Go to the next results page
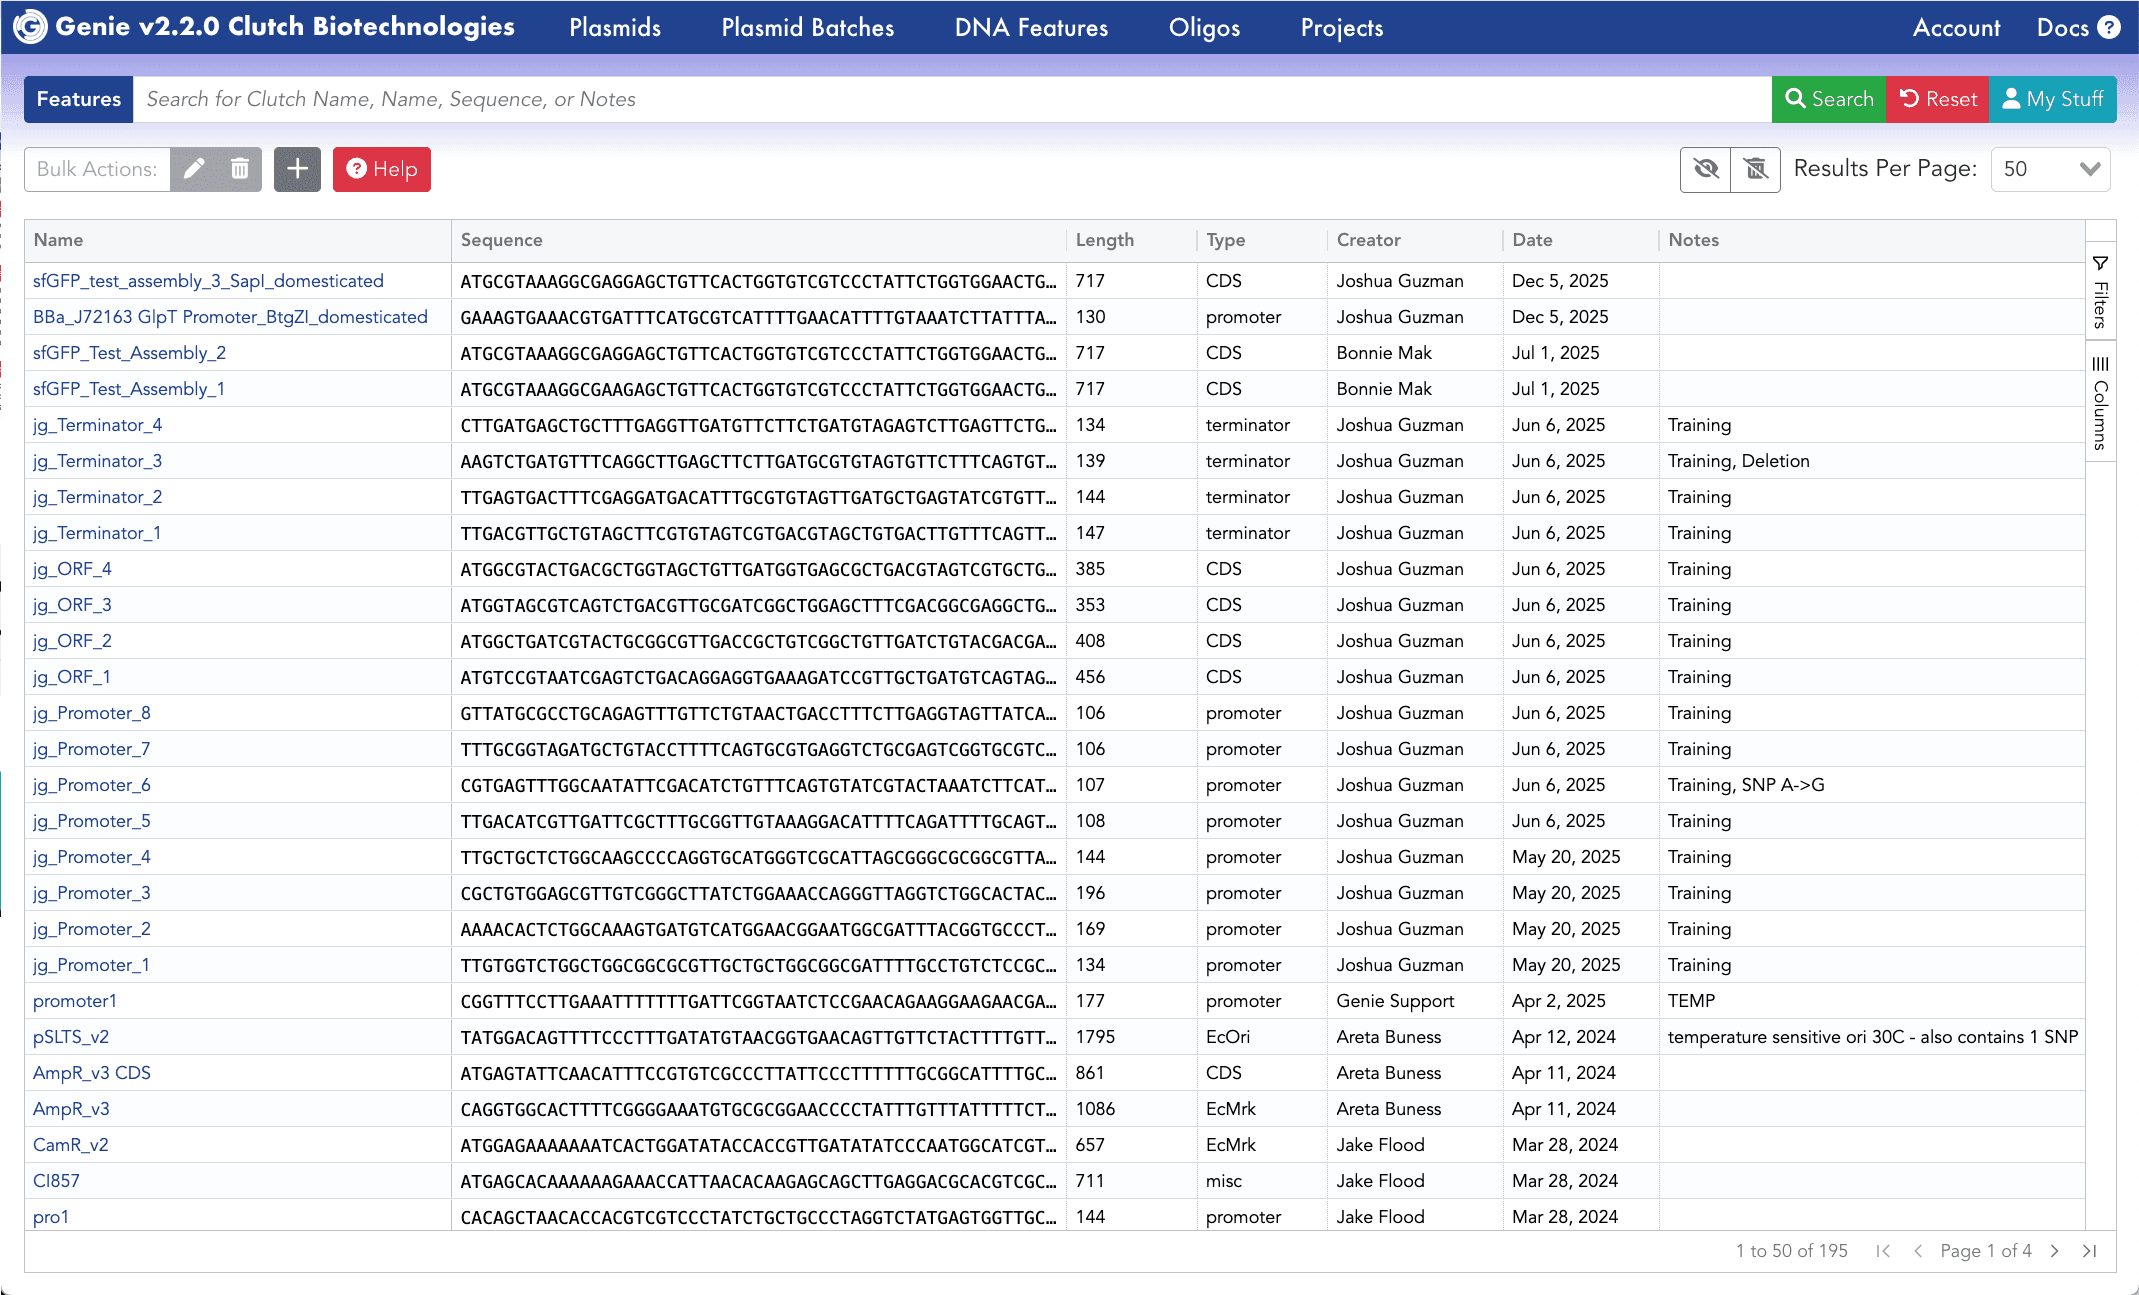Image resolution: width=2139 pixels, height=1295 pixels. coord(2055,1251)
